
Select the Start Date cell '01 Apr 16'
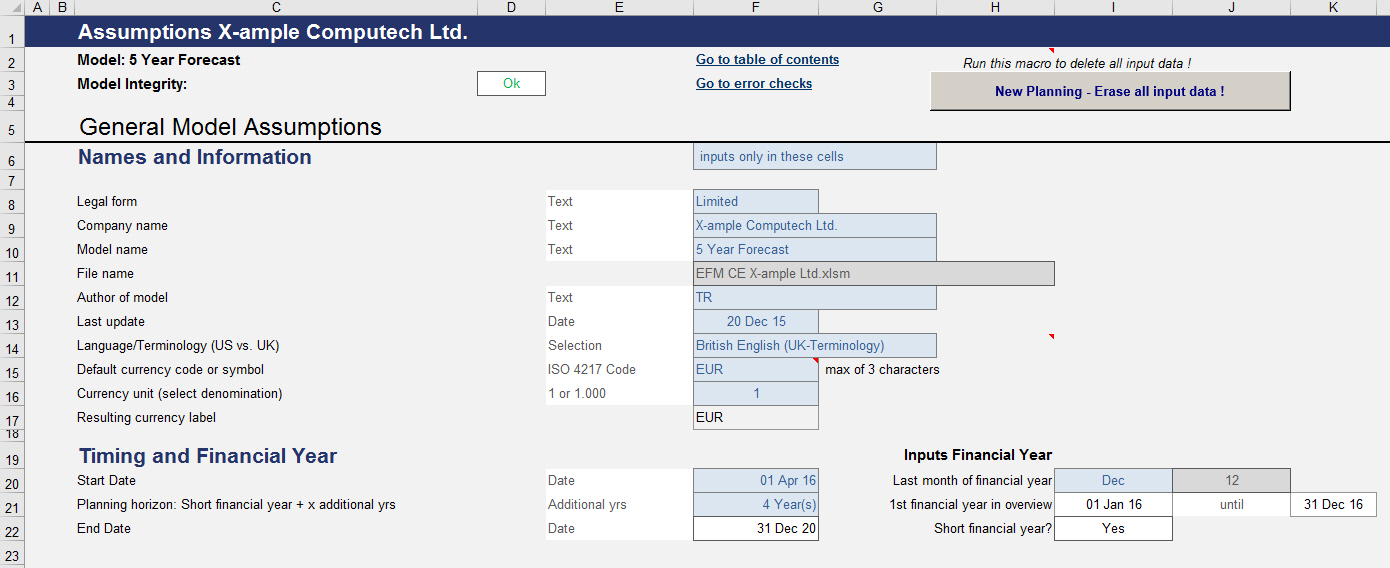[755, 481]
